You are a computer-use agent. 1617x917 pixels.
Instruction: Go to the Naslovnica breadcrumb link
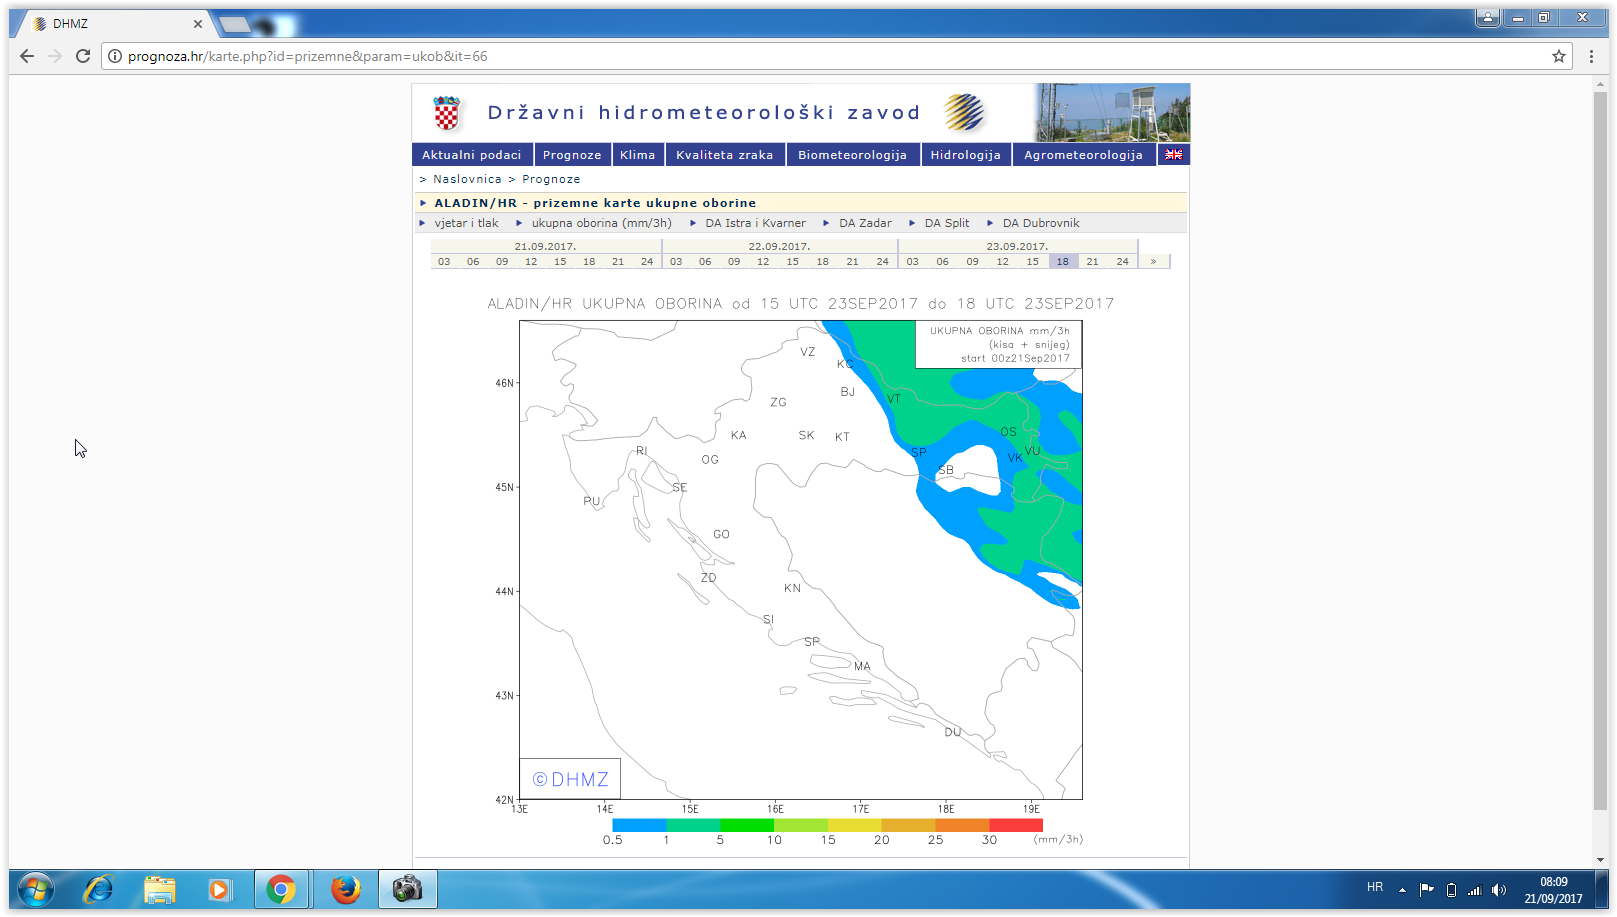[x=467, y=179]
